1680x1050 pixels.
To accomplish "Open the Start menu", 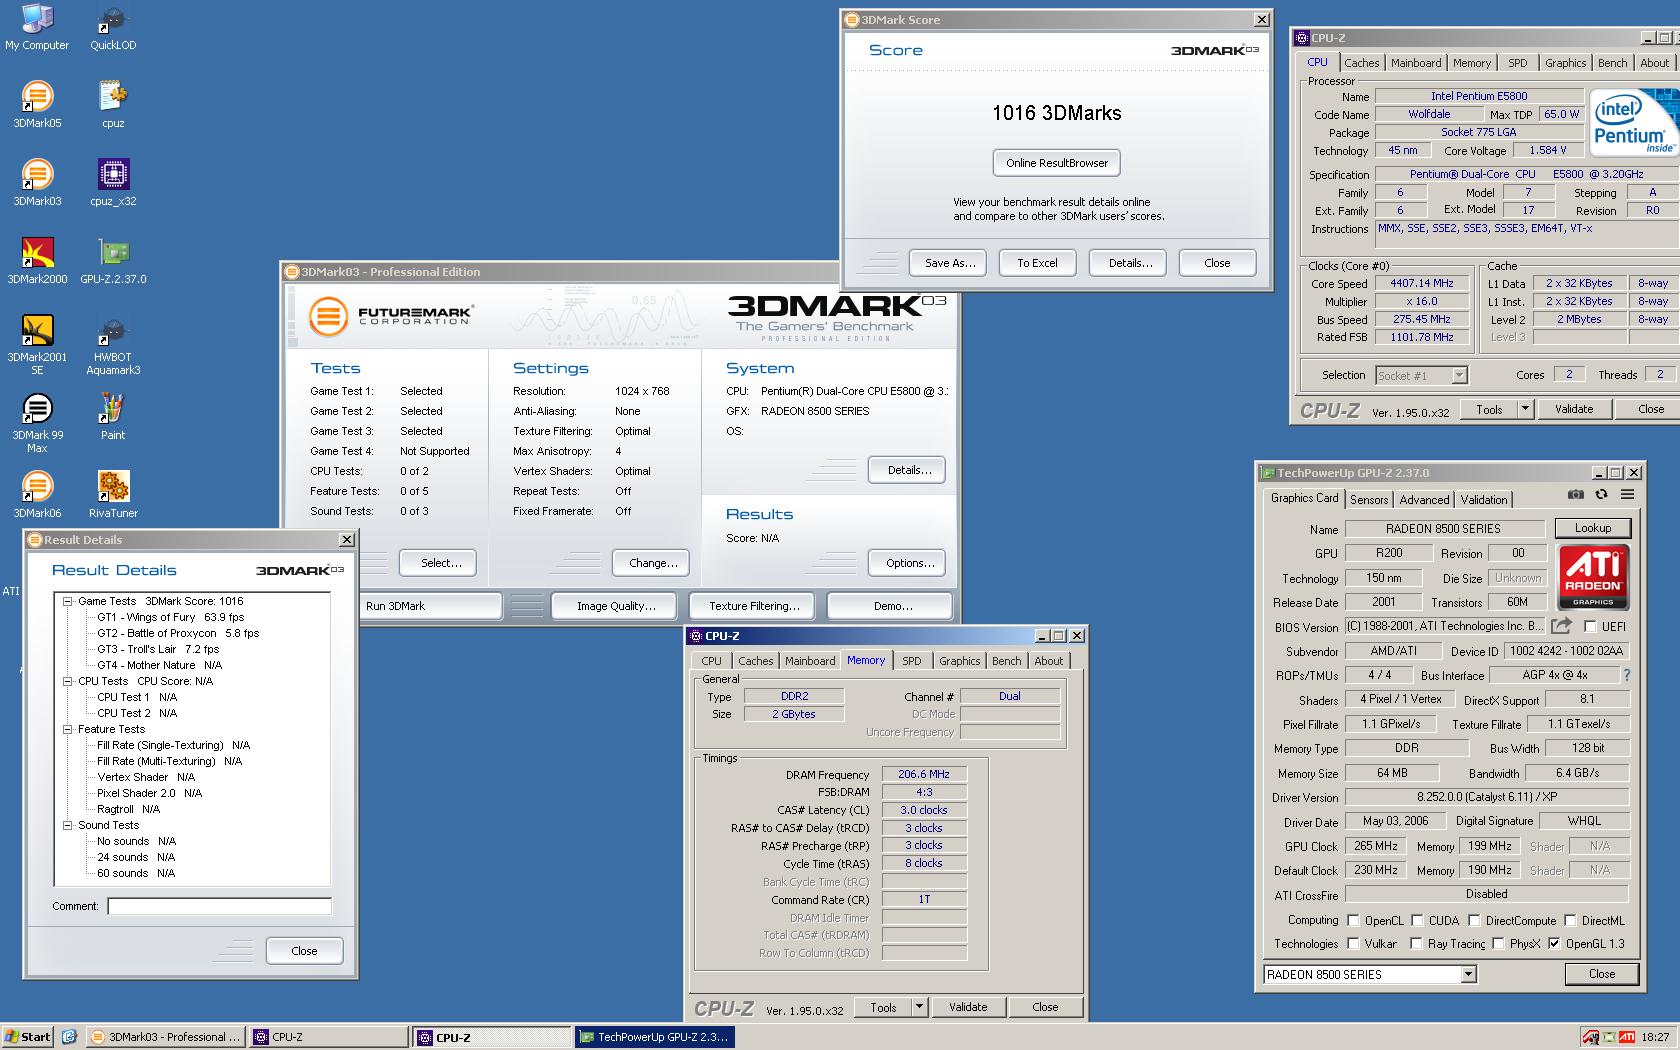I will click(27, 1037).
